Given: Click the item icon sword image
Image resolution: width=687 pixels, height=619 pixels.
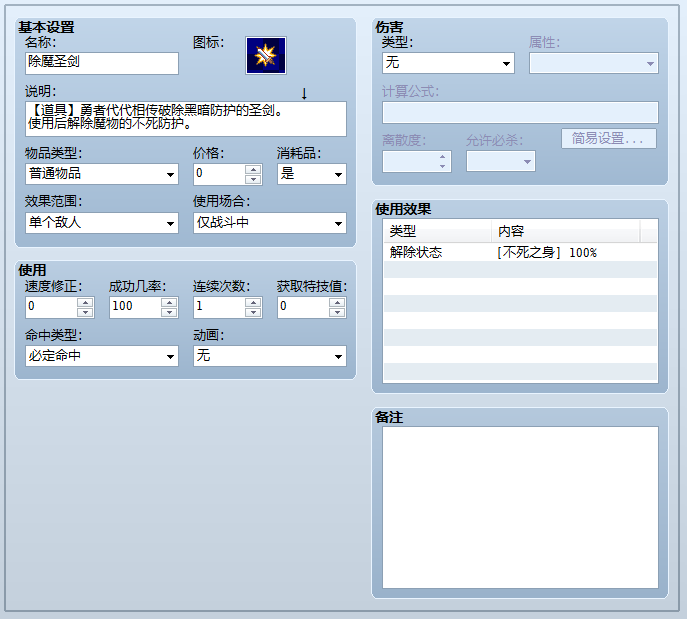Looking at the screenshot, I should (x=266, y=55).
